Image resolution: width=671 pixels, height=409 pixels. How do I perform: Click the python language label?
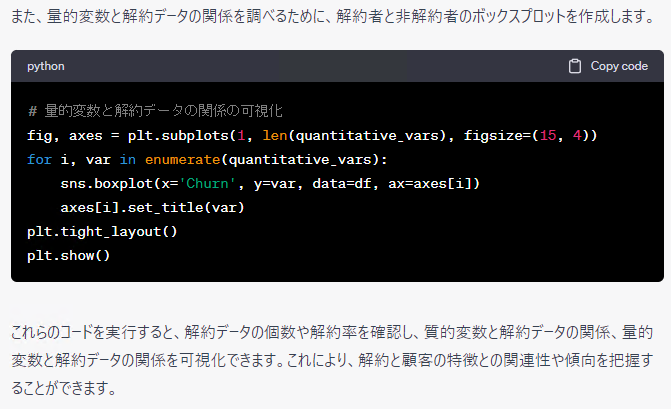click(46, 66)
